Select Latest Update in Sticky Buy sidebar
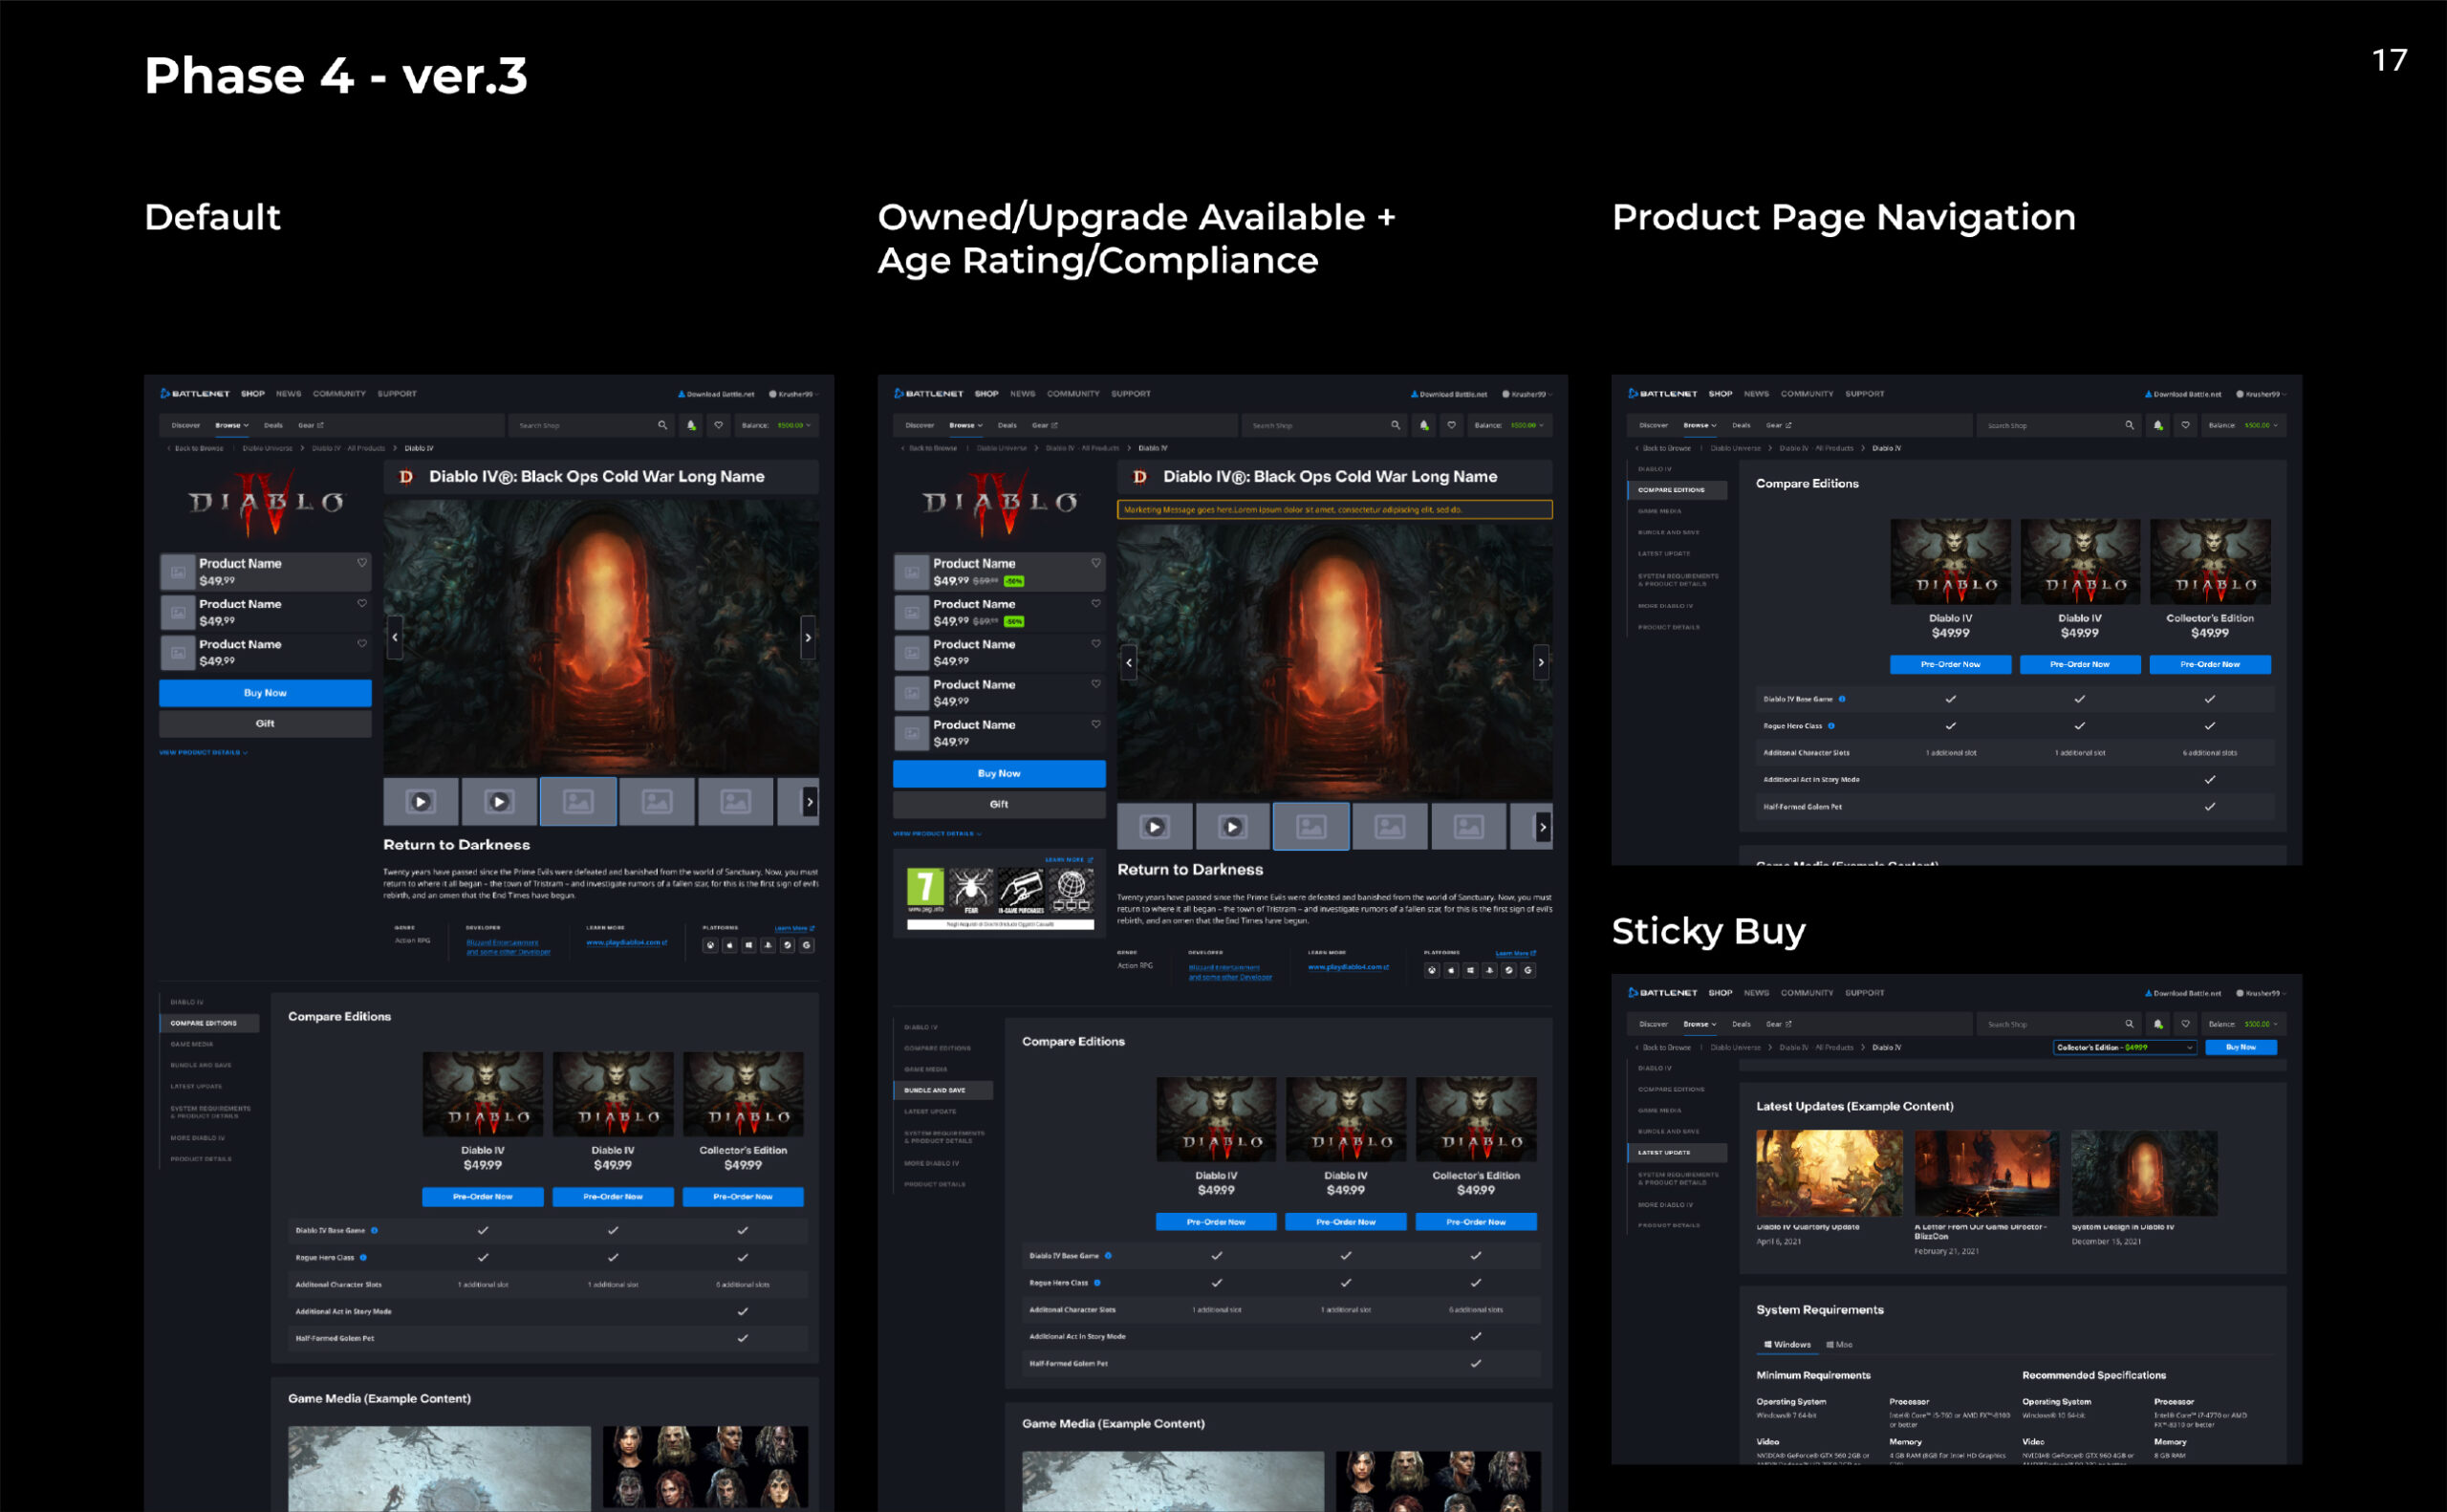 pyautogui.click(x=1677, y=1152)
